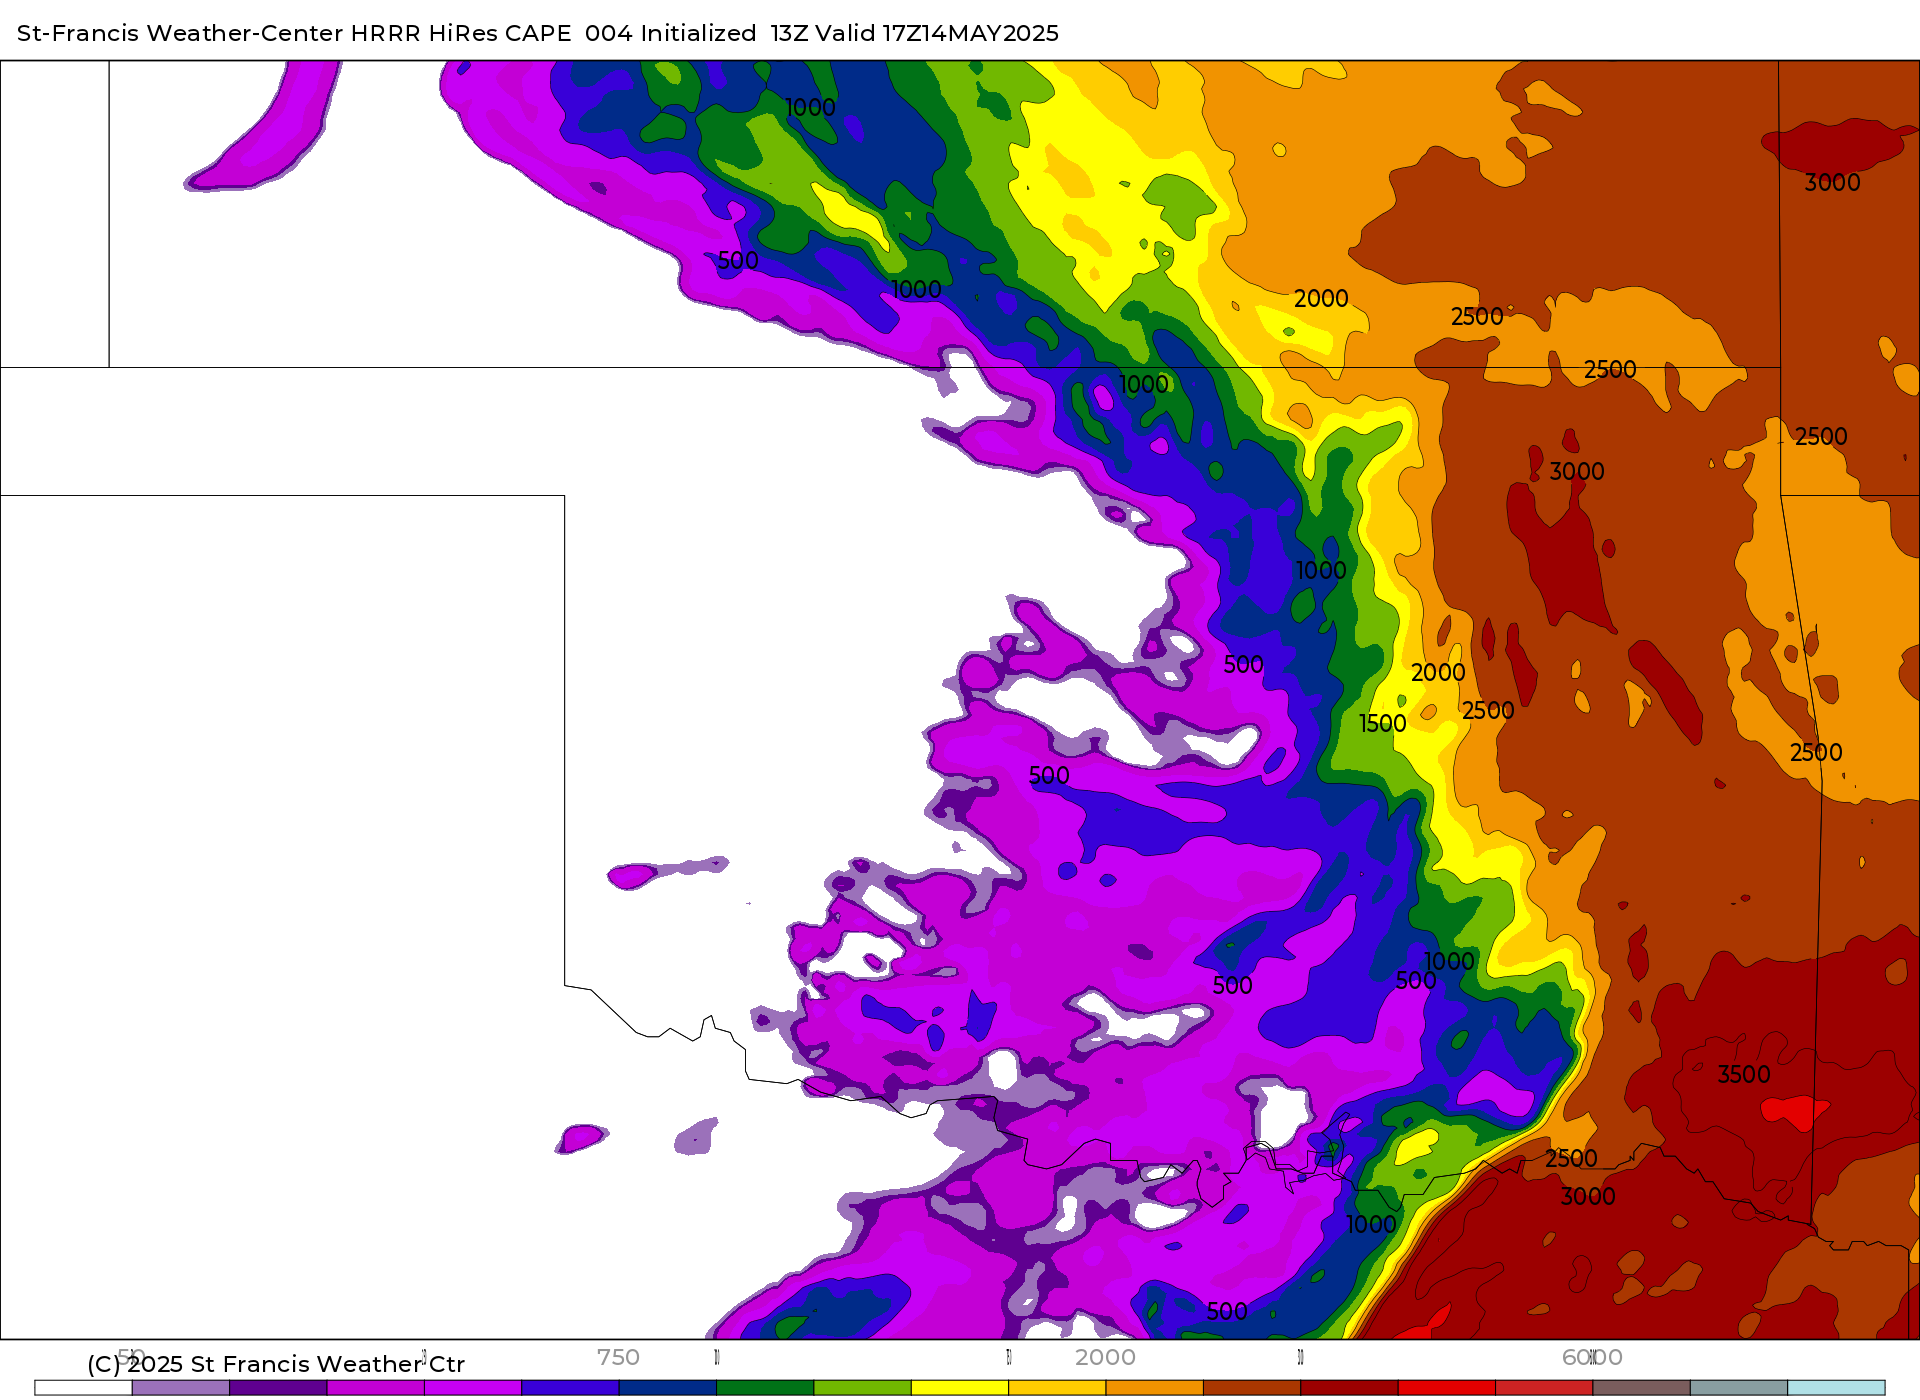Choose magenta swatch right of dark purple
Image resolution: width=1920 pixels, height=1400 pixels.
(x=375, y=1388)
